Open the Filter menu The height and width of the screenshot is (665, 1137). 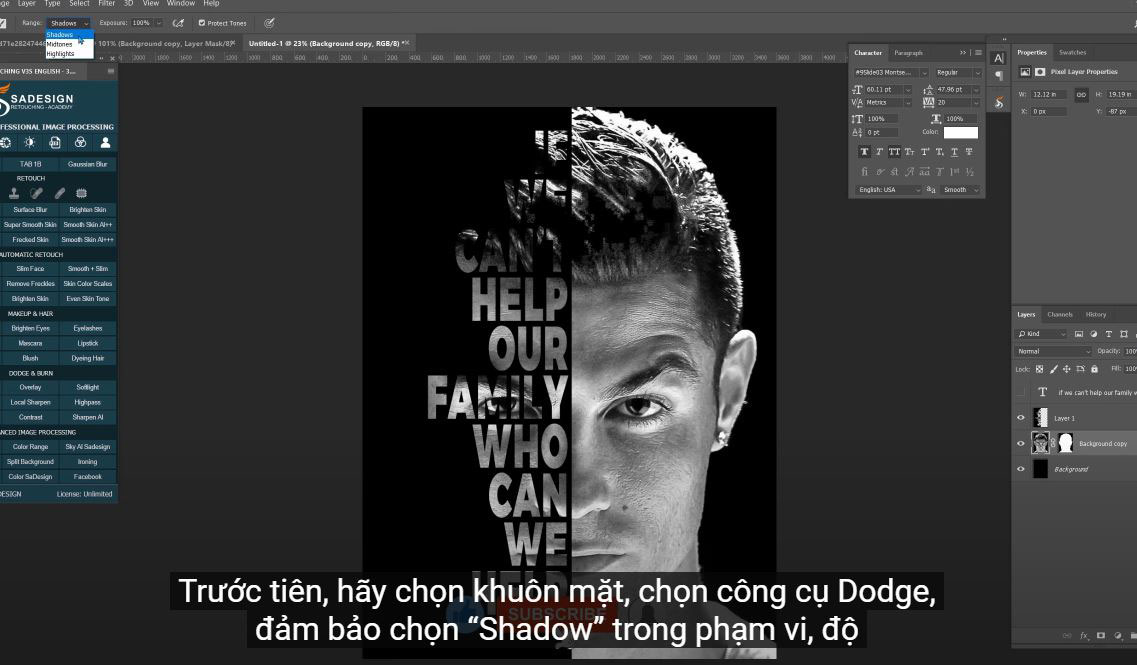pyautogui.click(x=106, y=4)
